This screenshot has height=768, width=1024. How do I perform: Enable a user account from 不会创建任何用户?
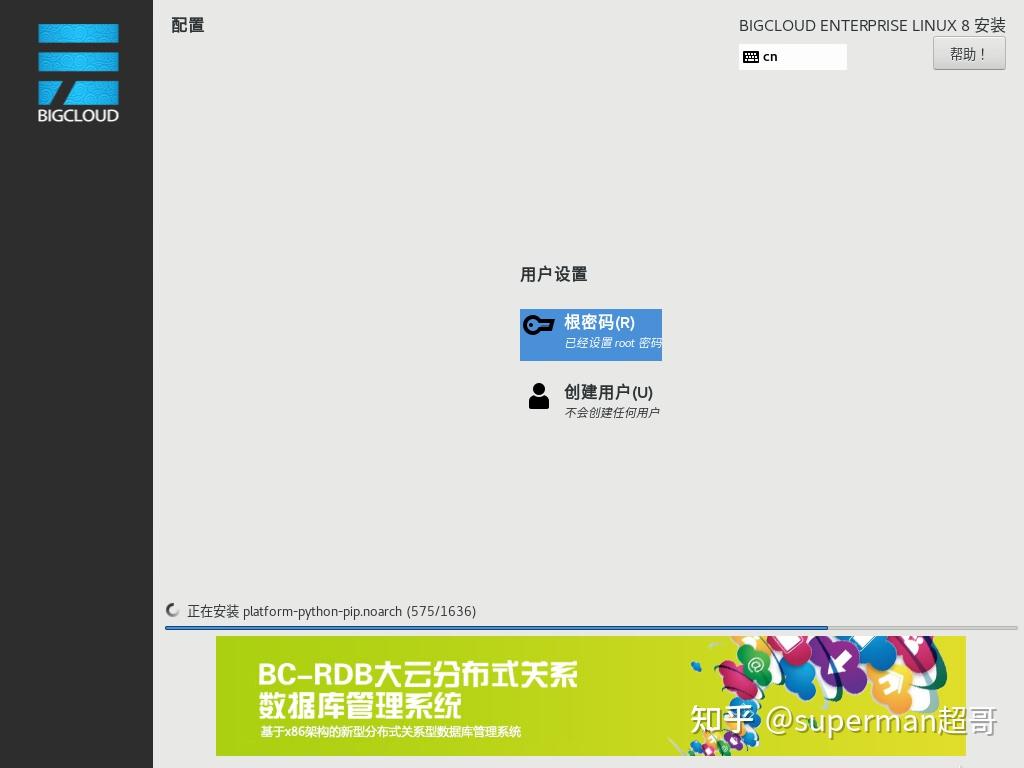[x=611, y=411]
